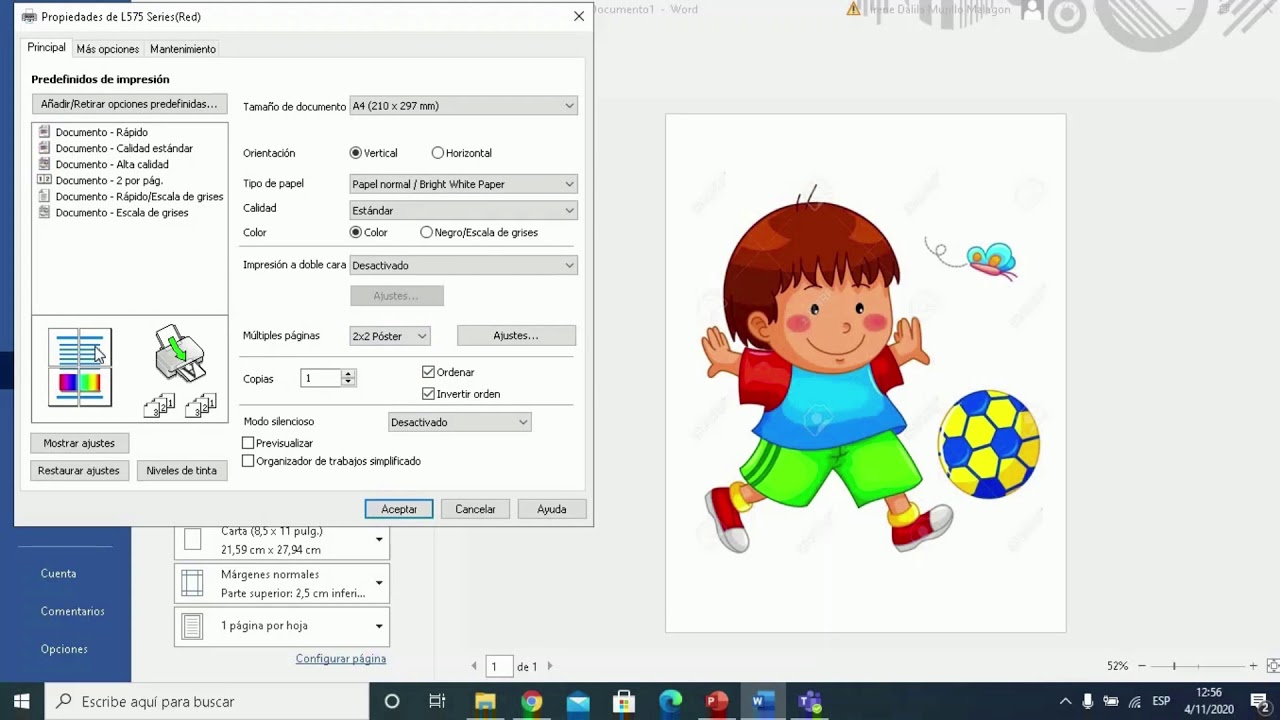Click the printer illustration icon
The height and width of the screenshot is (720, 1280).
click(180, 353)
